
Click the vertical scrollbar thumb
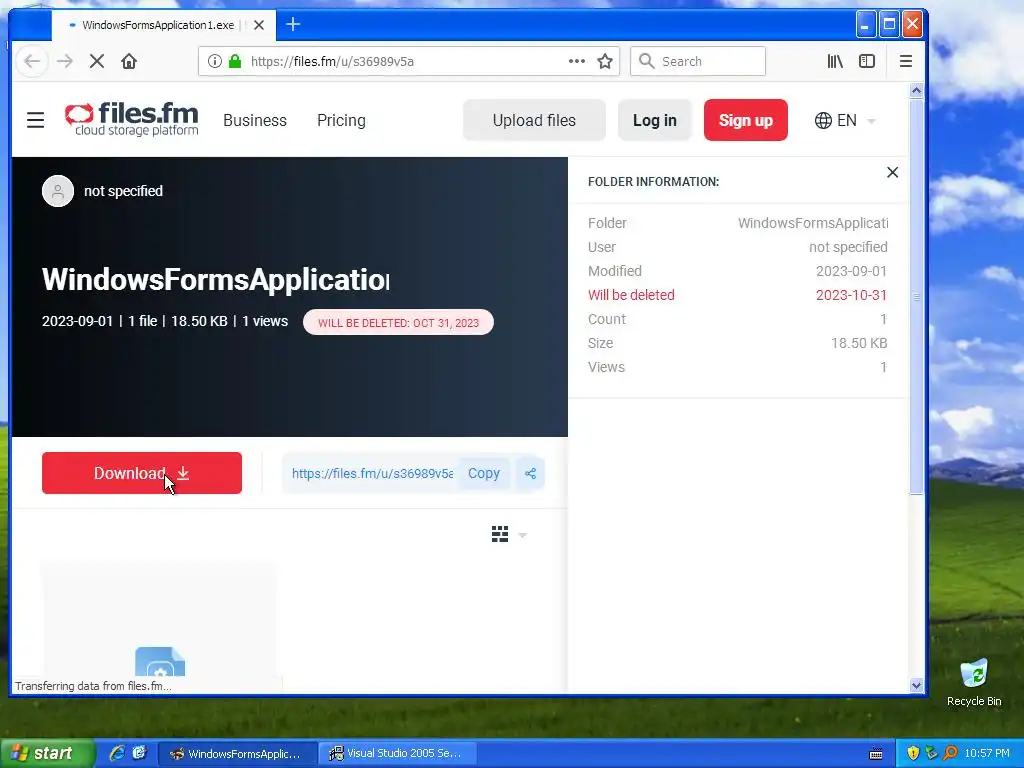click(916, 297)
